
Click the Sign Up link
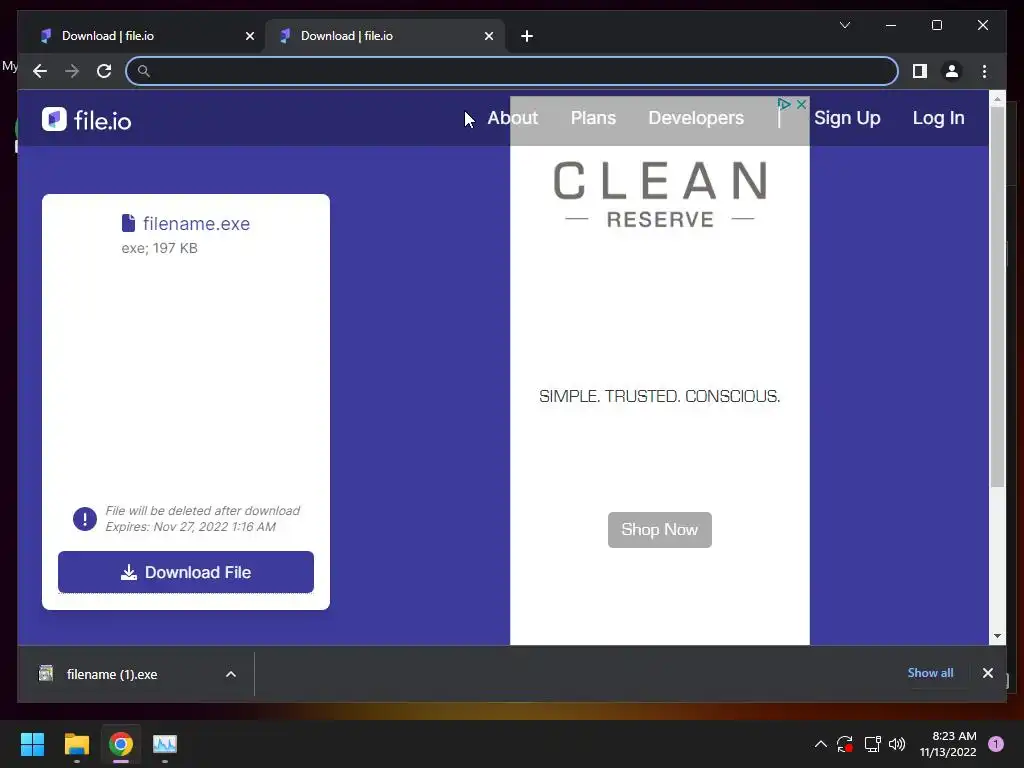coord(847,118)
